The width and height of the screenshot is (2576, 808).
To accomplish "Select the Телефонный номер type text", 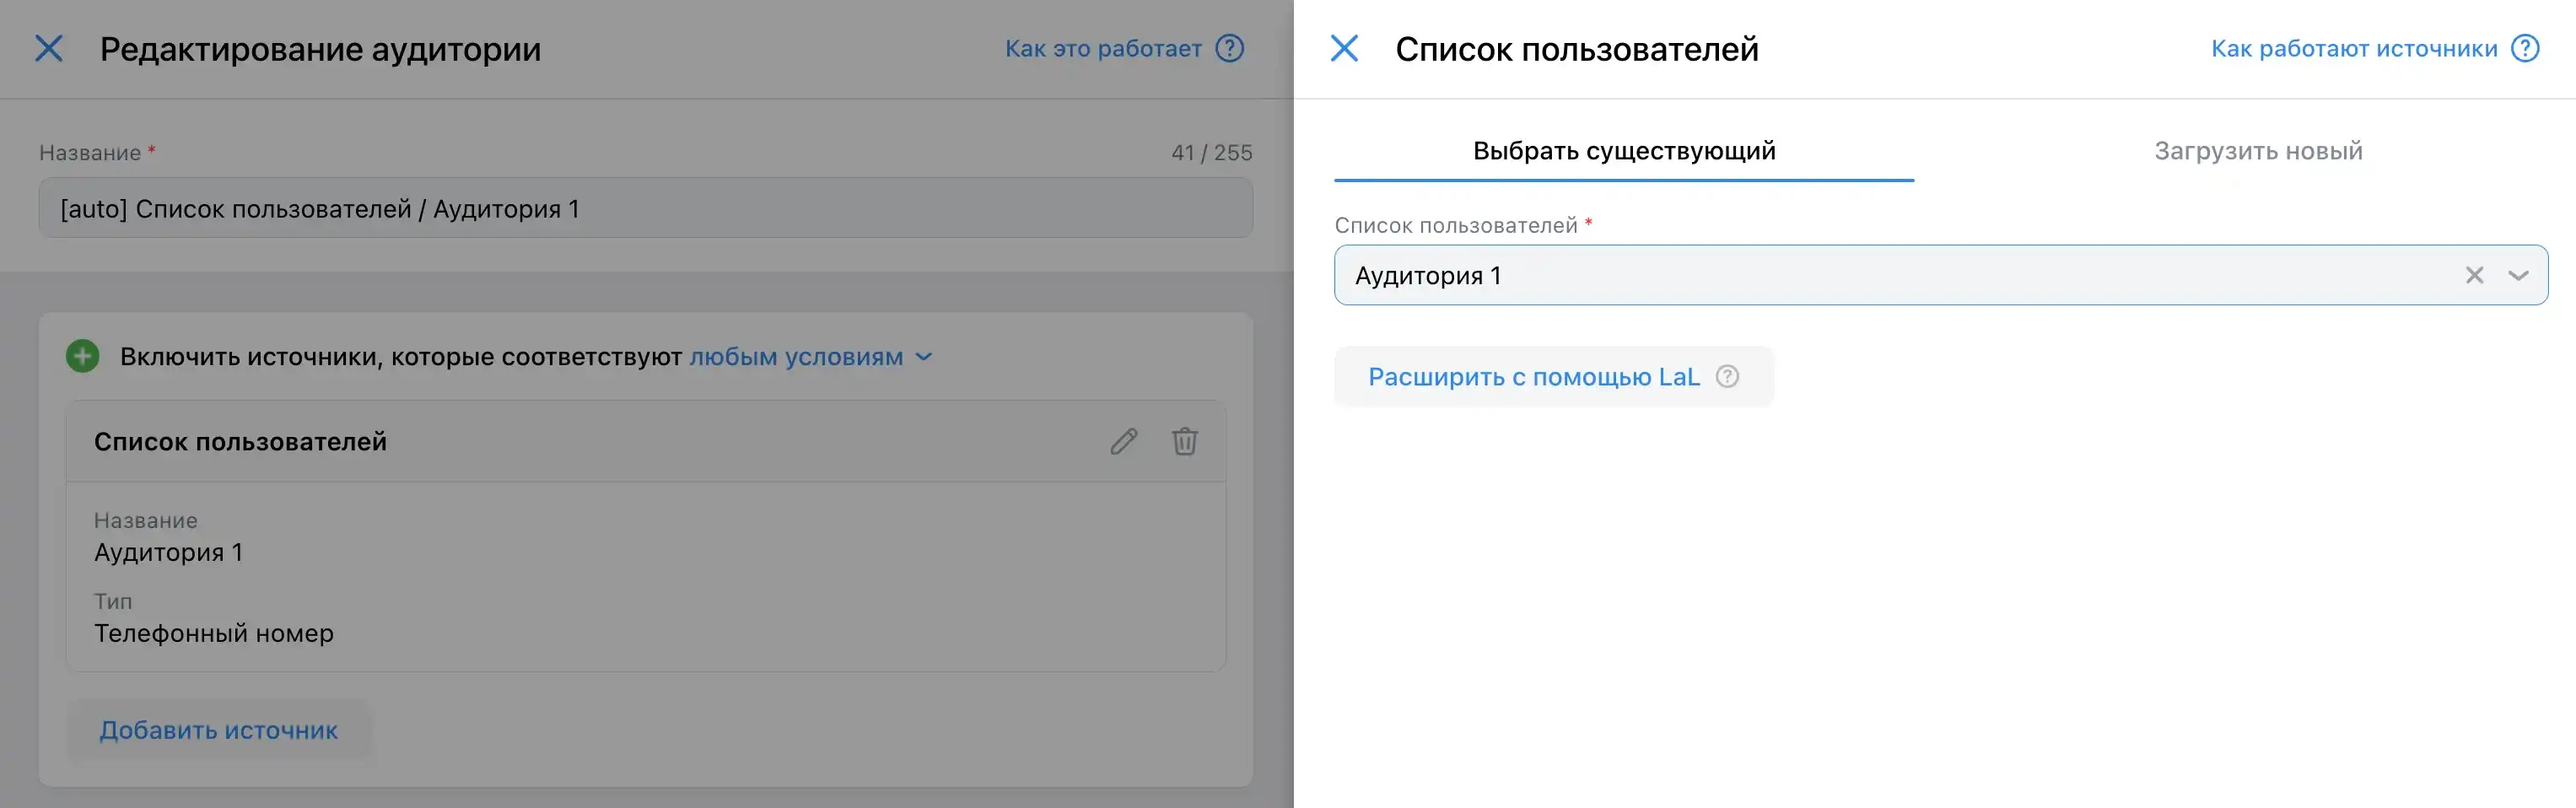I will [x=214, y=633].
